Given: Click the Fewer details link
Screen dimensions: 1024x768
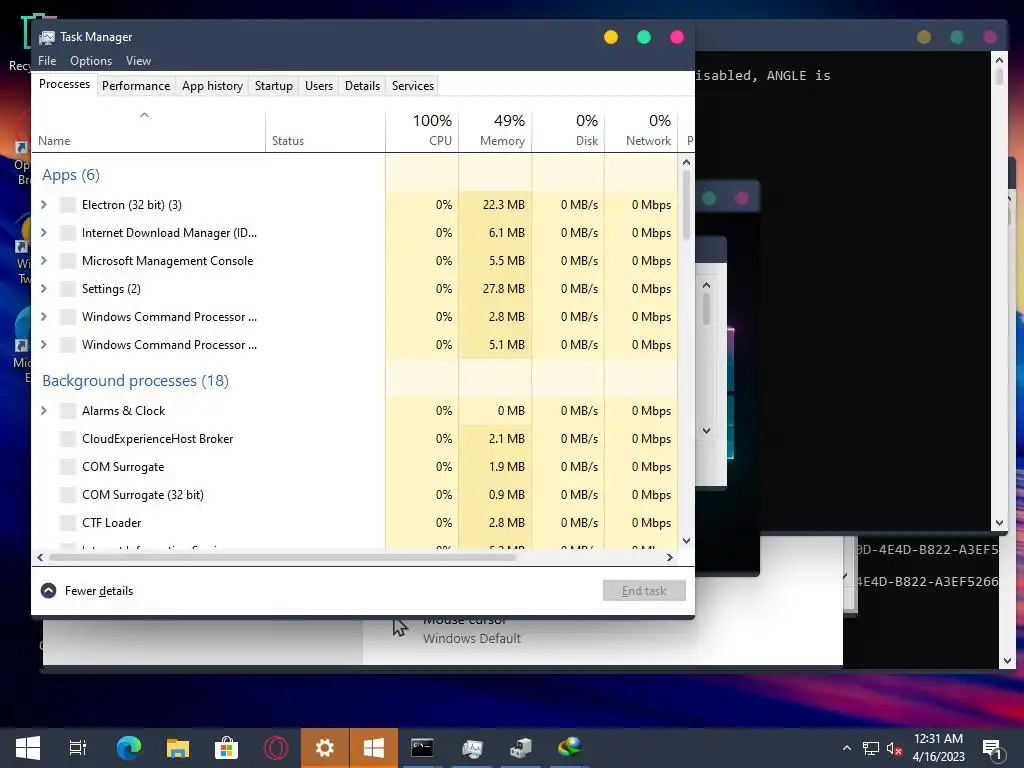Looking at the screenshot, I should click(99, 591).
